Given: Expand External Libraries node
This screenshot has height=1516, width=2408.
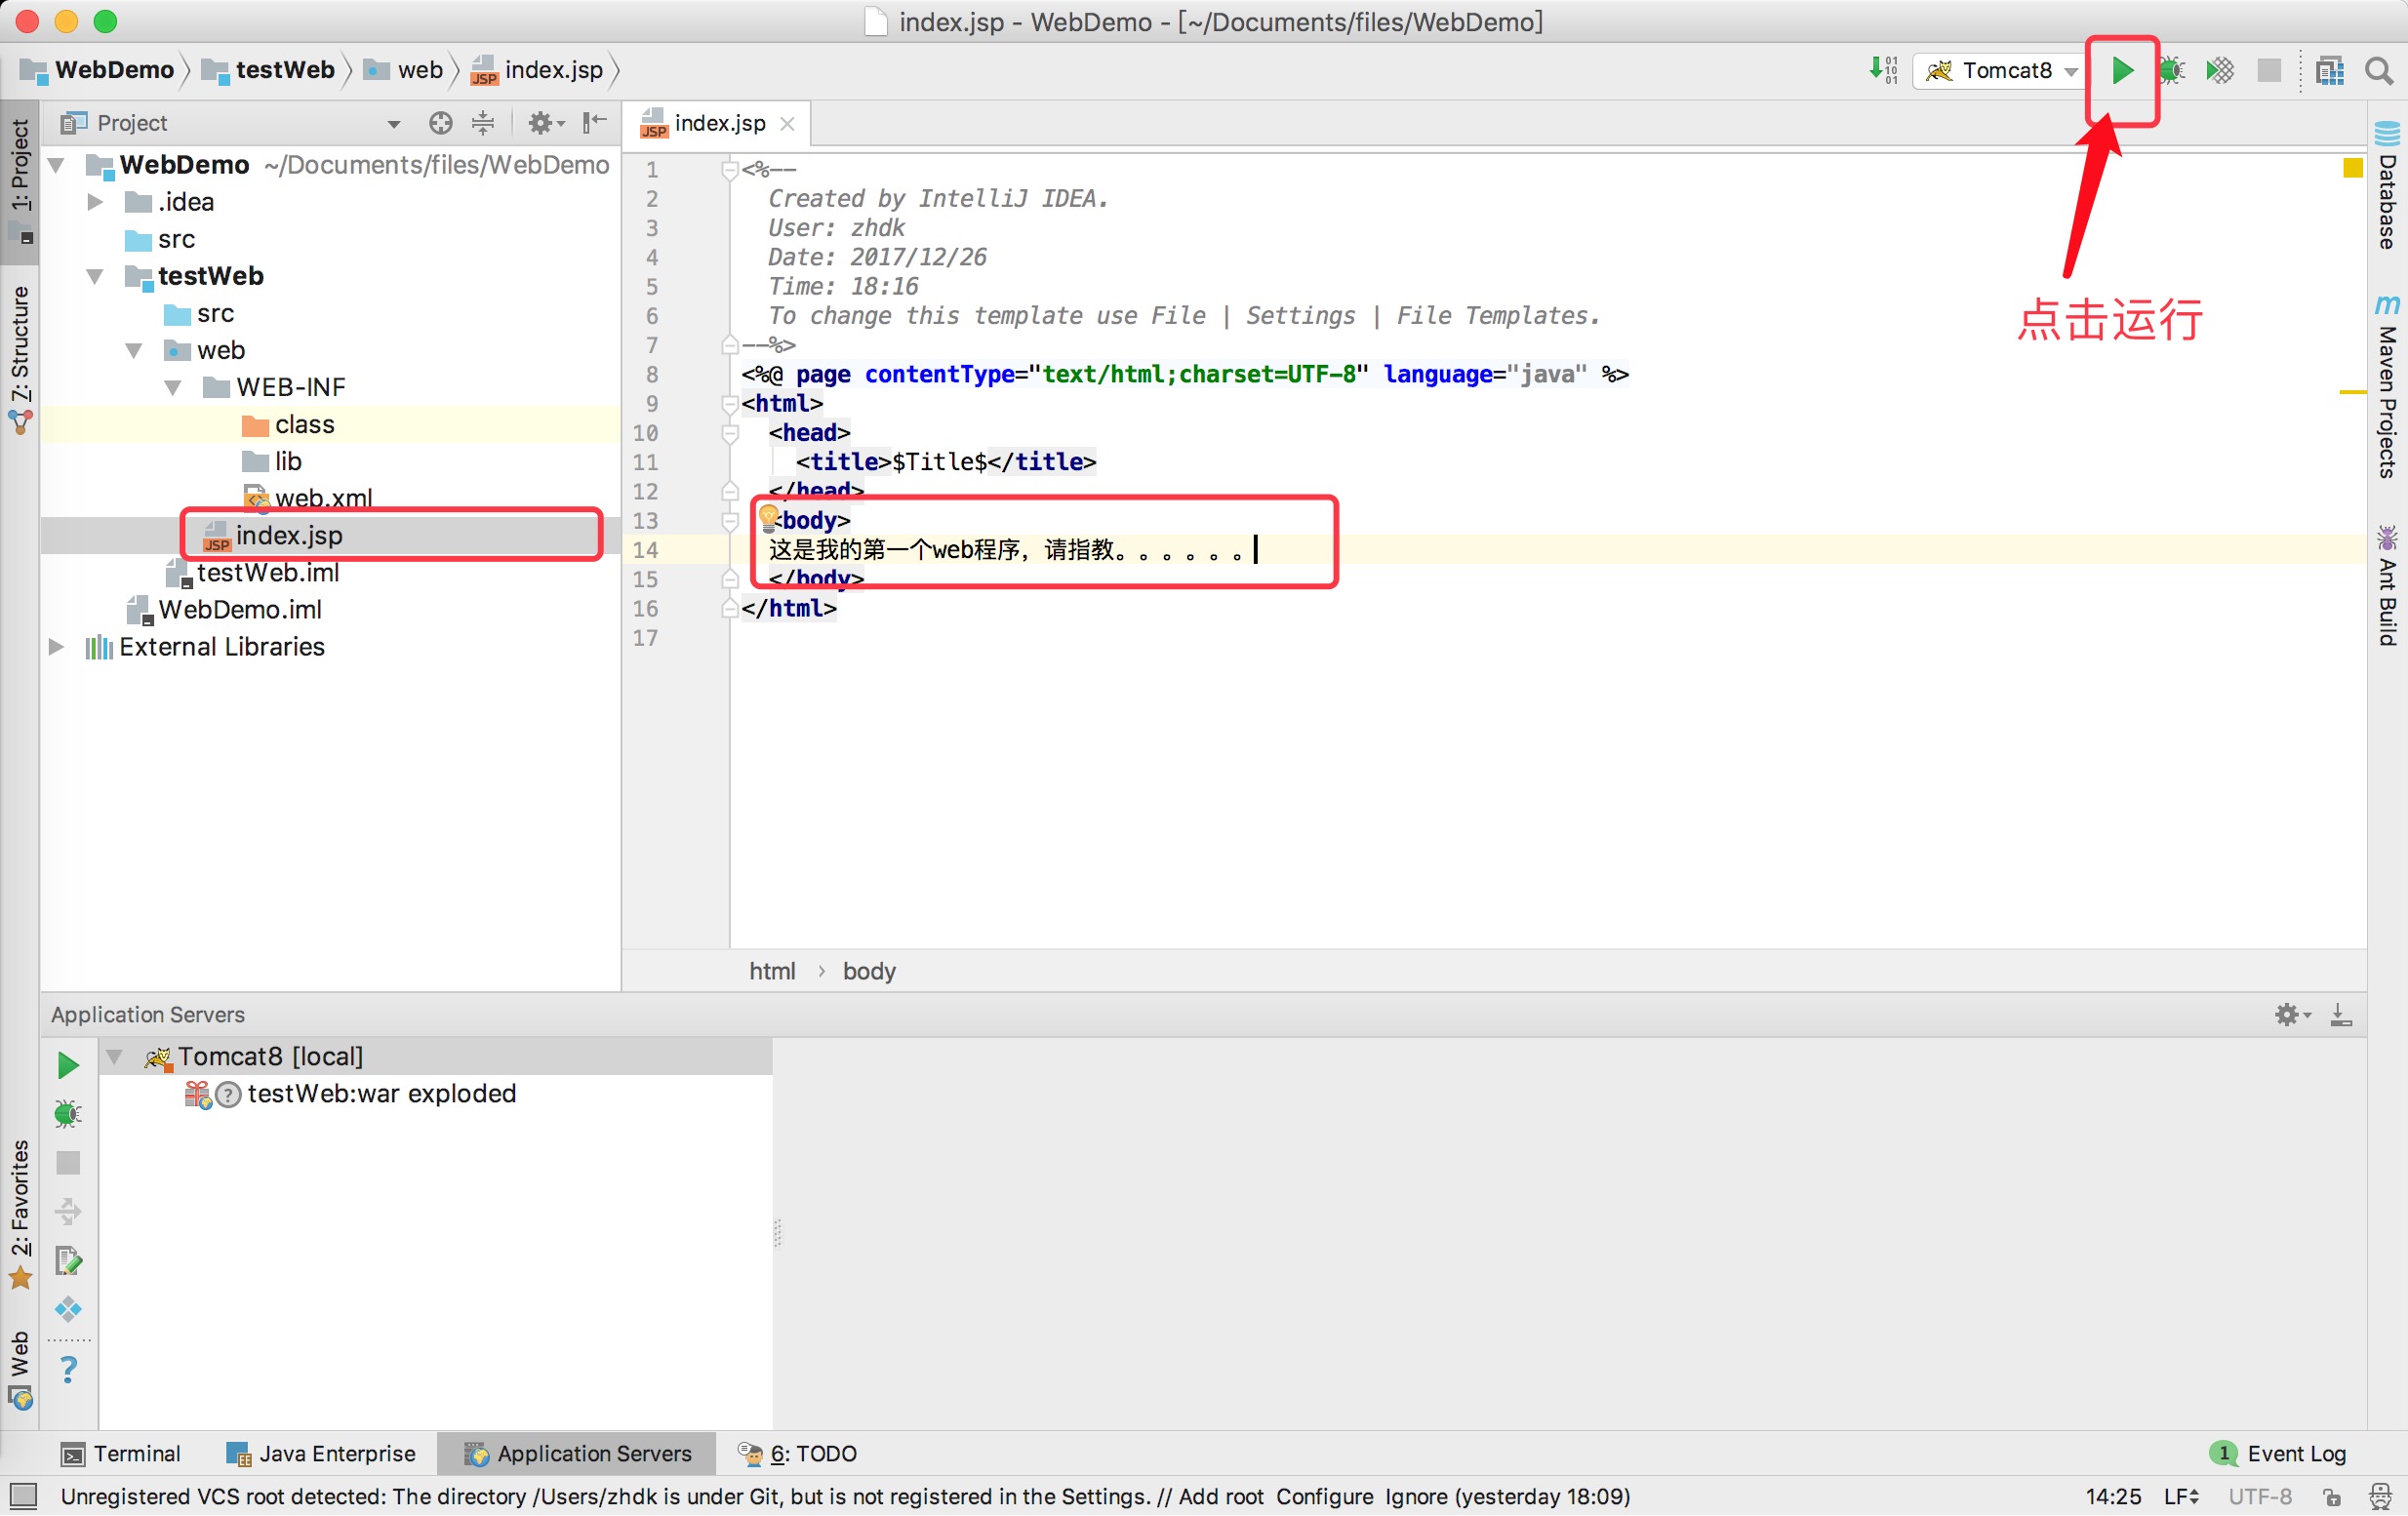Looking at the screenshot, I should click(56, 647).
